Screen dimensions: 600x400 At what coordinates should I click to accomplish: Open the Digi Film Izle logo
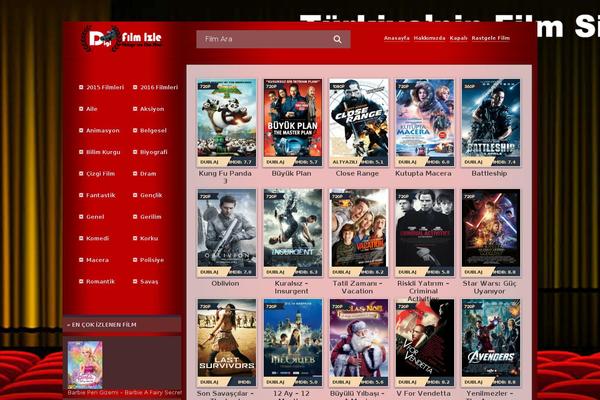point(122,39)
